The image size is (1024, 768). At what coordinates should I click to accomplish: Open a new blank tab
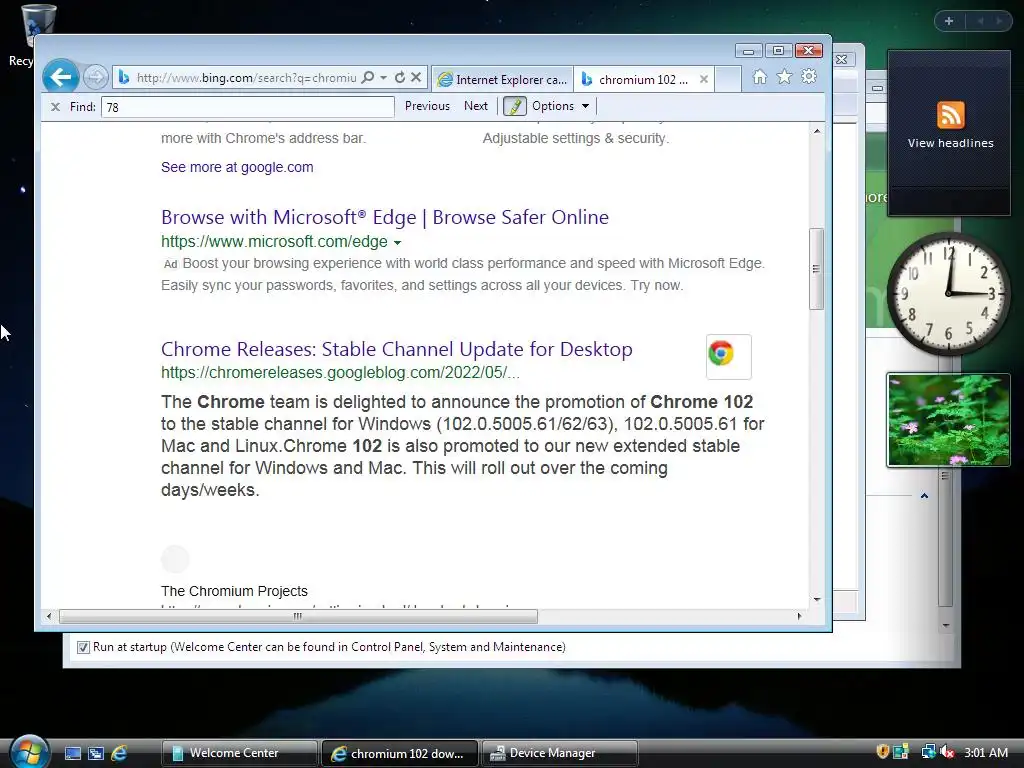pos(728,79)
